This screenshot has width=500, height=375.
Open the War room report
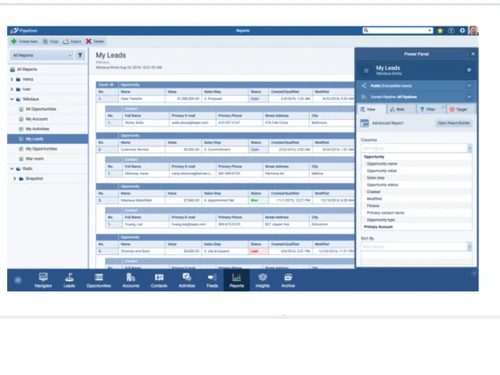pos(35,159)
